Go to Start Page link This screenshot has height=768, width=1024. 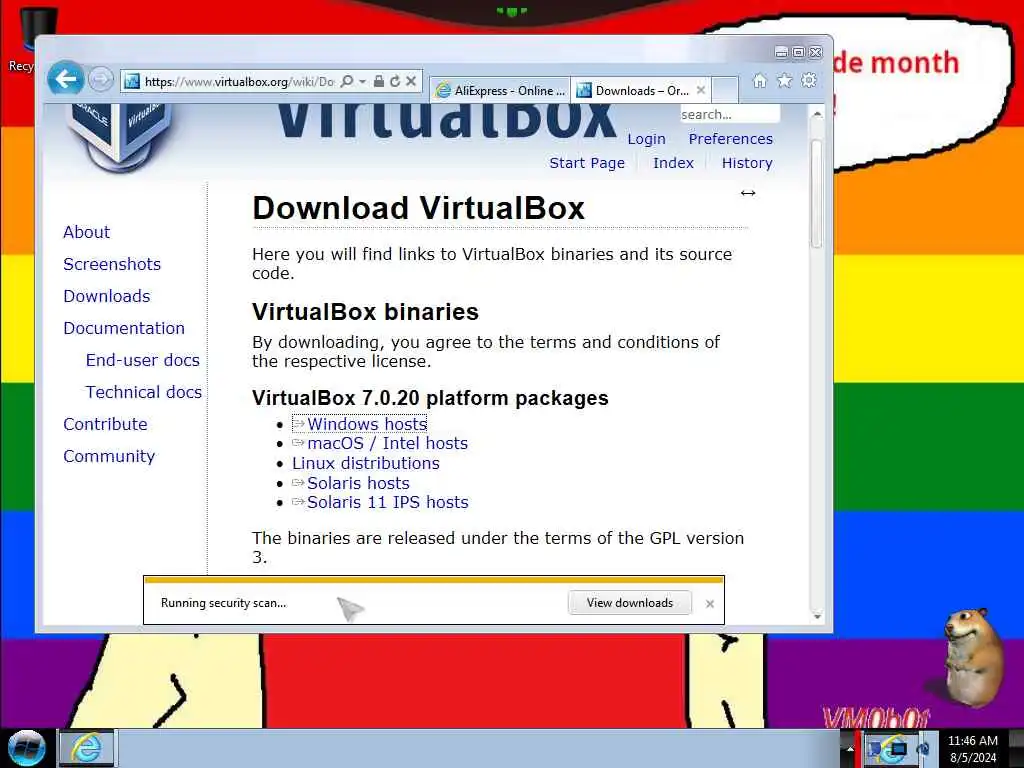(587, 163)
